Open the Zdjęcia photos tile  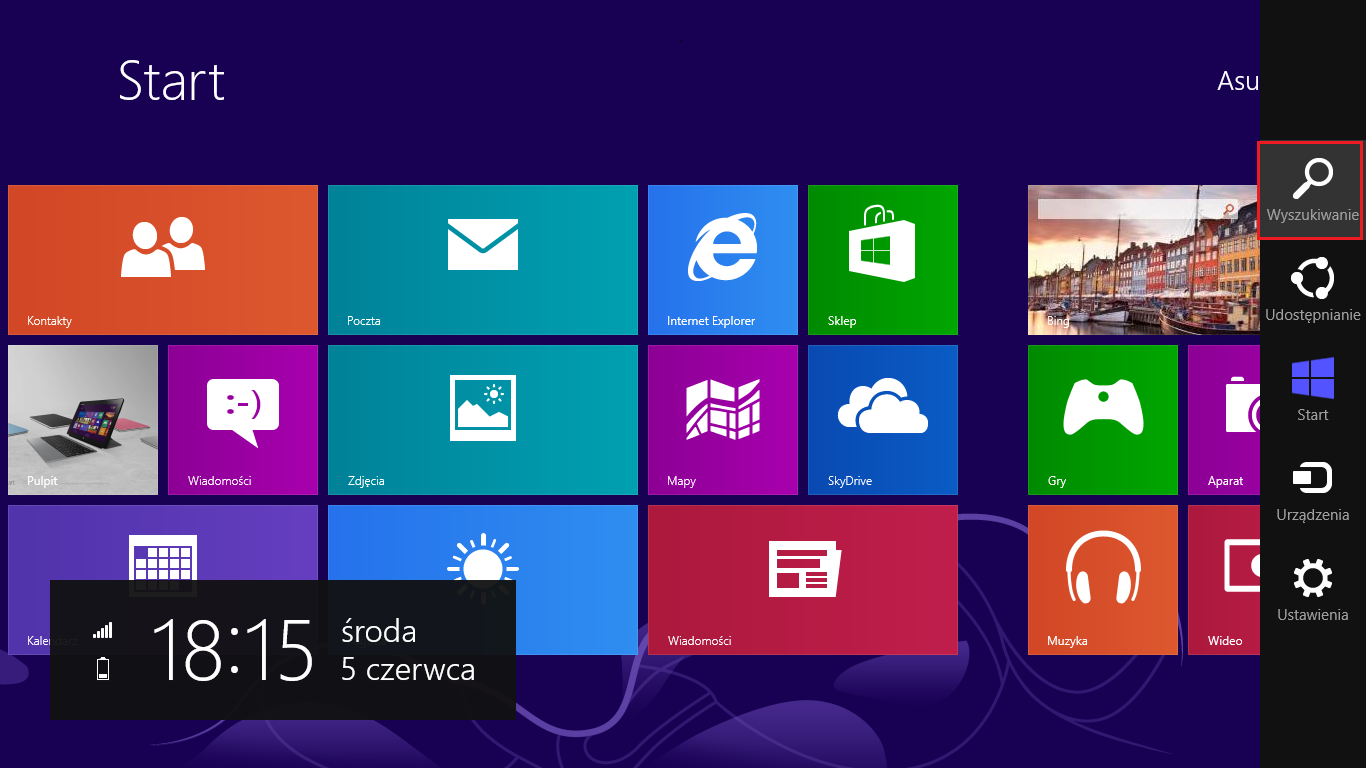click(x=483, y=420)
